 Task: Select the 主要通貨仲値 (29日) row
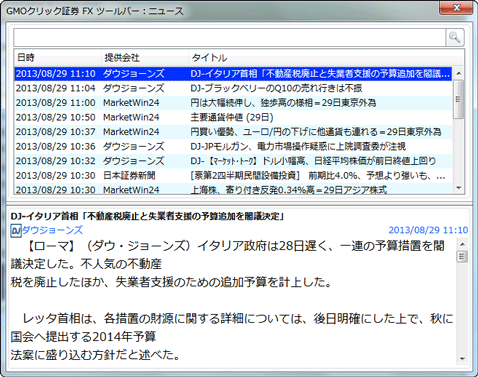click(233, 117)
